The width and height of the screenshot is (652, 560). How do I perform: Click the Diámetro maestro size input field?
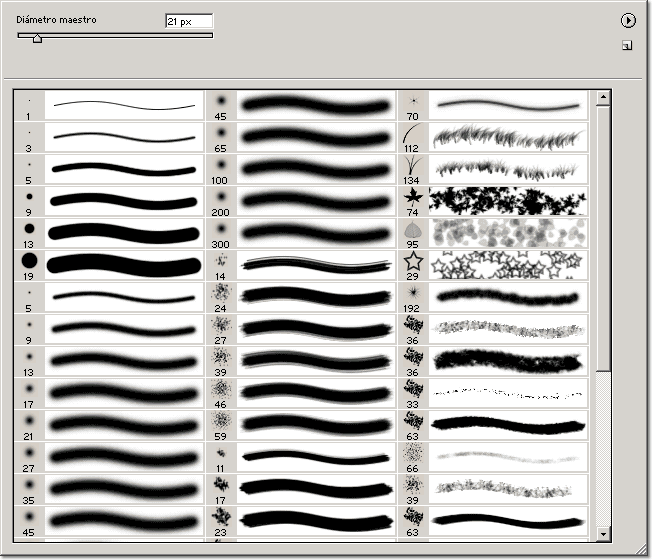coord(188,21)
